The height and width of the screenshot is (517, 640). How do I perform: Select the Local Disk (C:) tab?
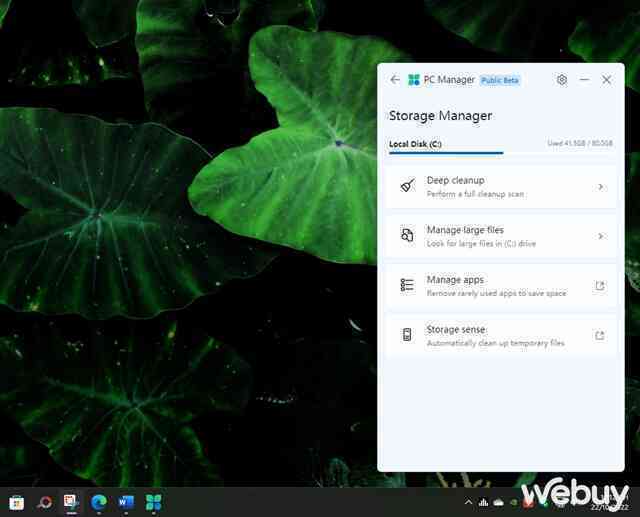415,144
